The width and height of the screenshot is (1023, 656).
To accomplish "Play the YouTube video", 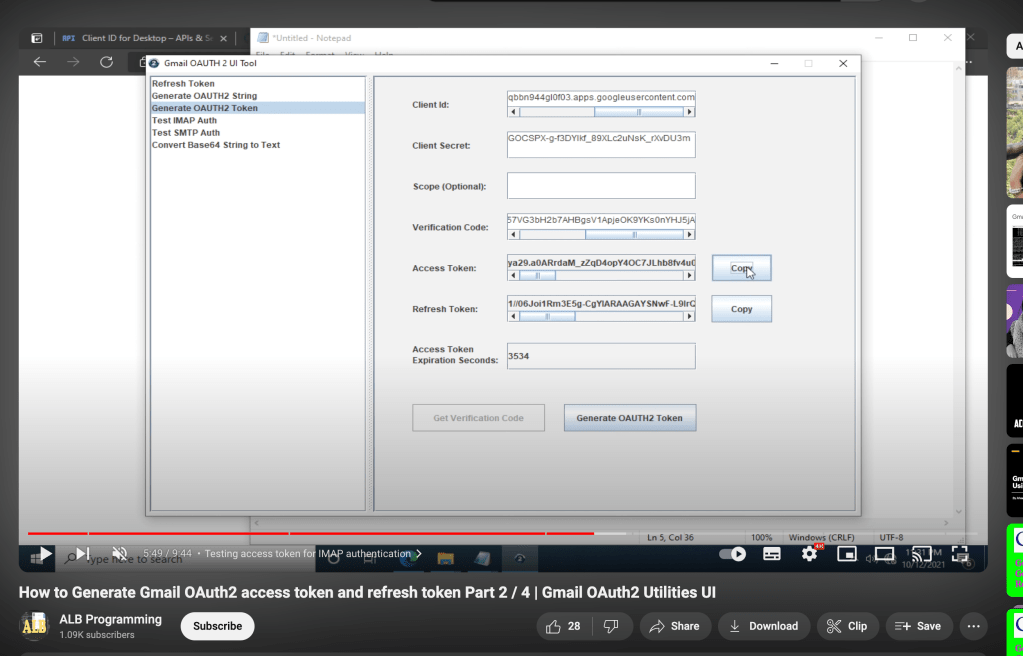I will (x=45, y=554).
